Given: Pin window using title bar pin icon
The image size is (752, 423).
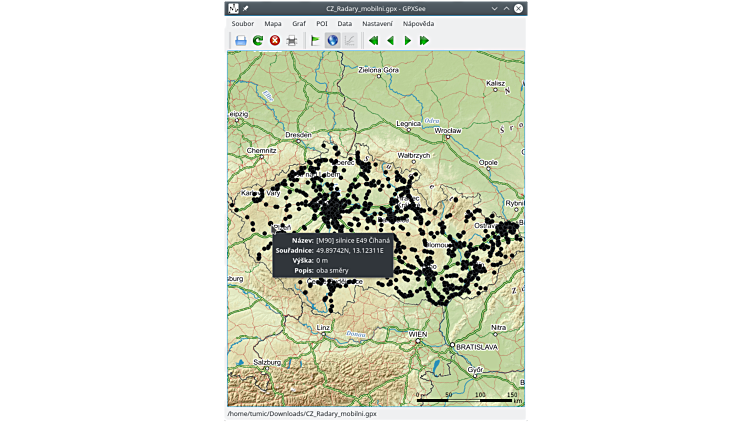Looking at the screenshot, I should 246,8.
